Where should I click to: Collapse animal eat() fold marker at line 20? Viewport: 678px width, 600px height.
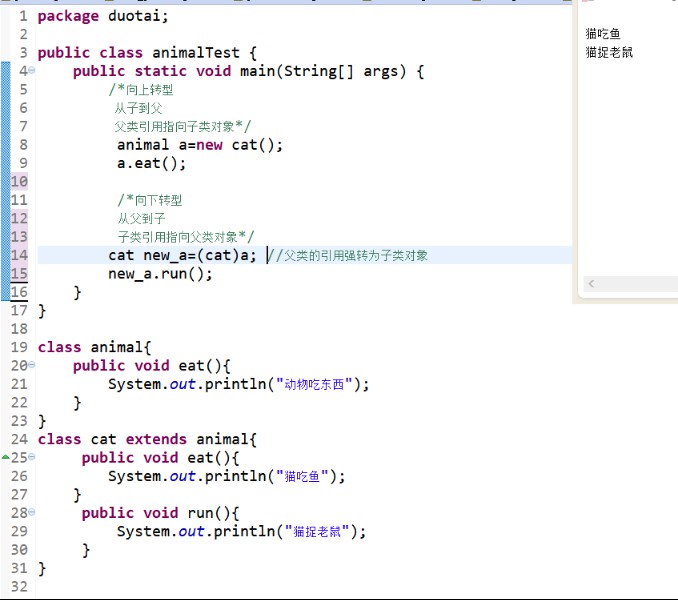point(32,365)
